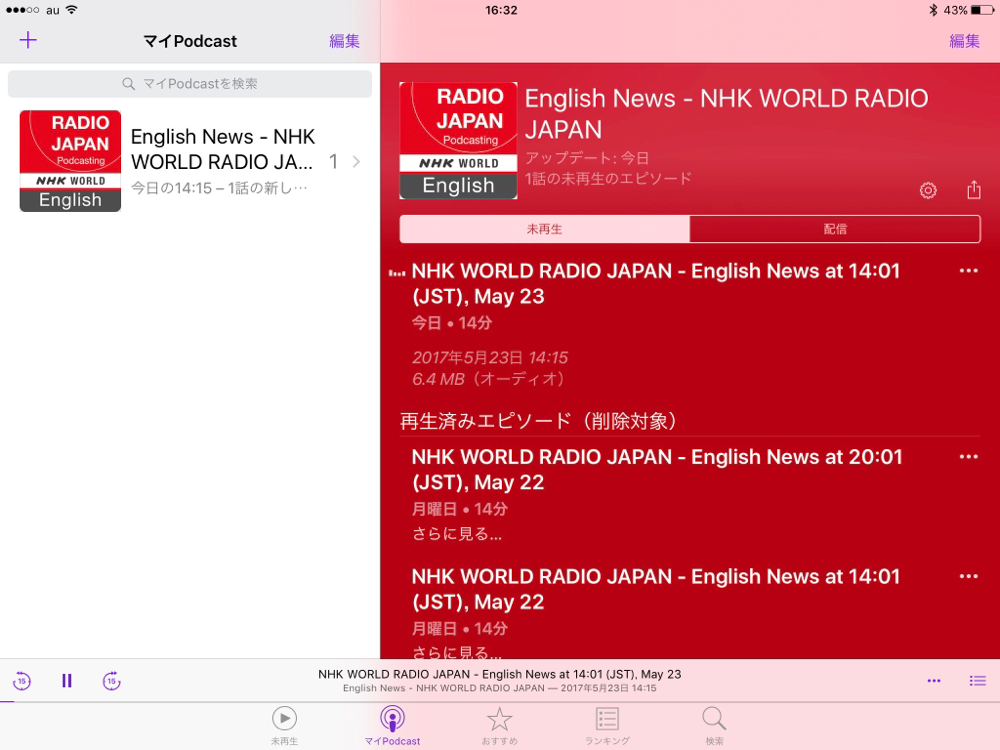This screenshot has width=1000, height=750.
Task: Go to the マイPodcast bottom tab
Action: click(x=392, y=726)
